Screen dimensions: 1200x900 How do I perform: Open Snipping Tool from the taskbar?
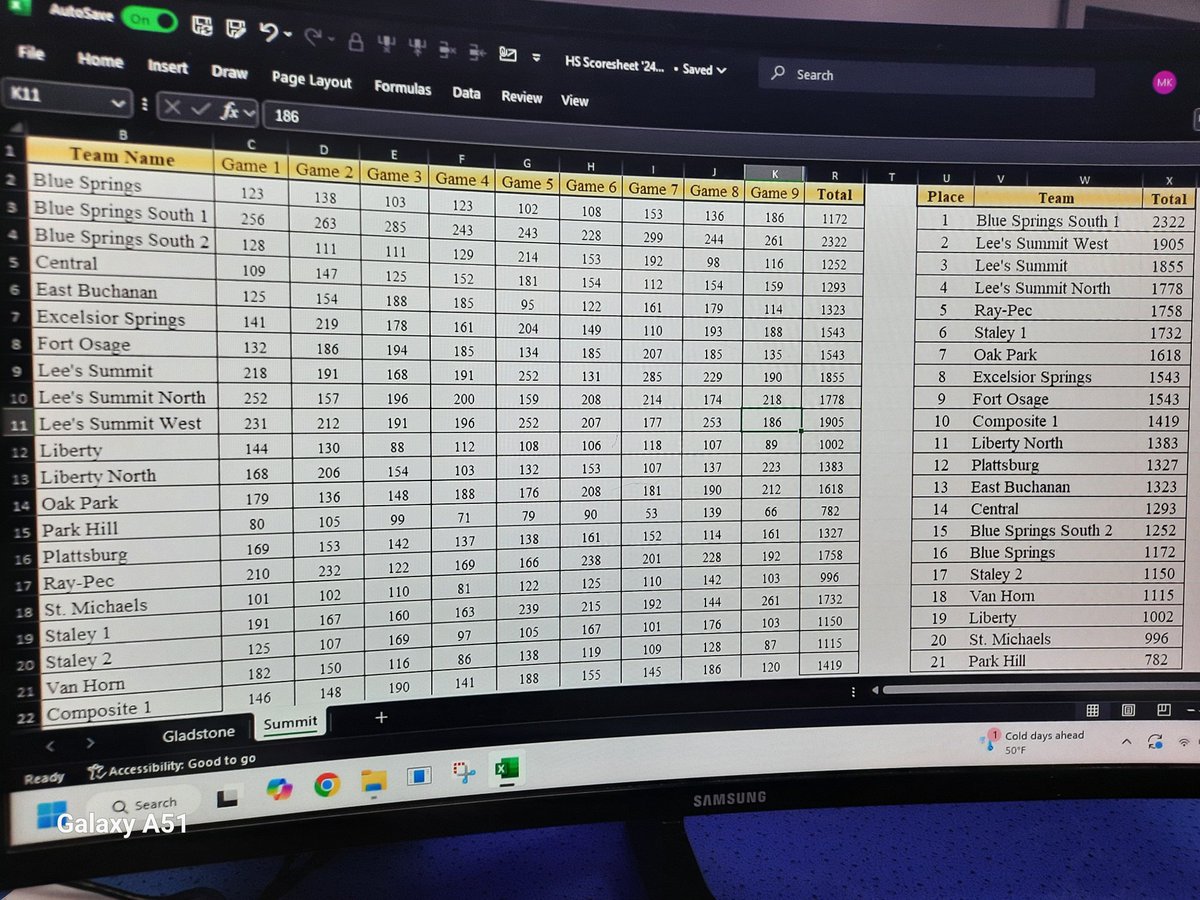point(463,773)
